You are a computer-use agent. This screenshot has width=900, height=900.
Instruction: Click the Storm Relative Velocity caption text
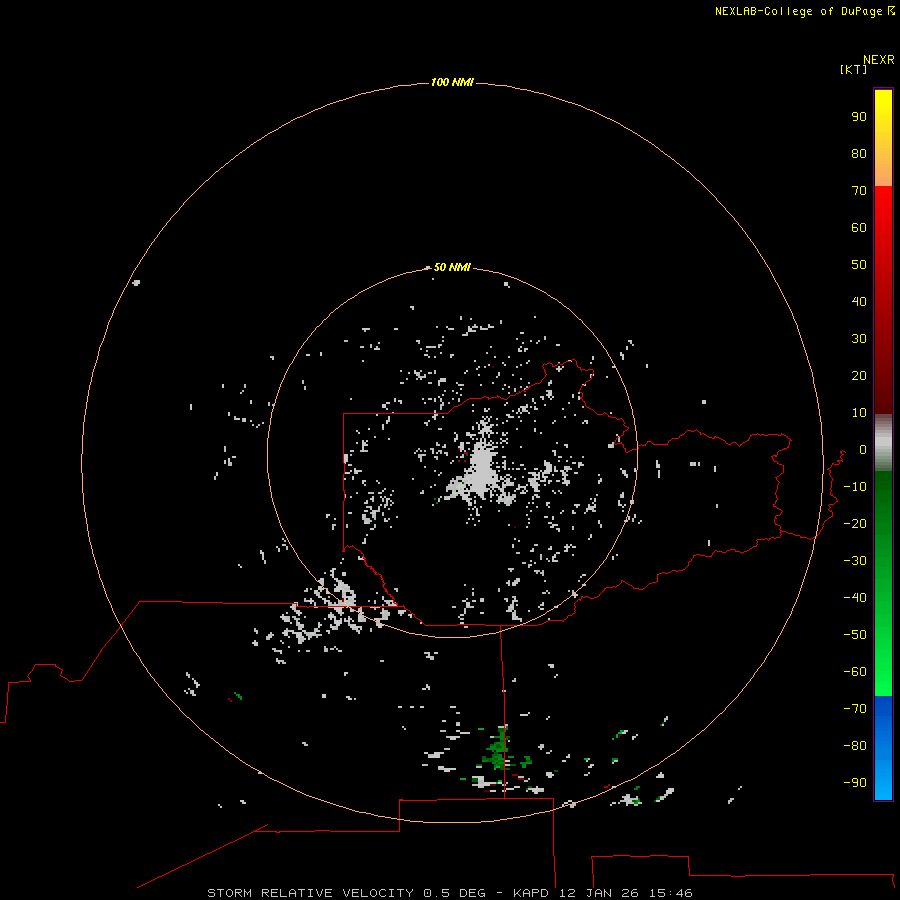click(450, 893)
